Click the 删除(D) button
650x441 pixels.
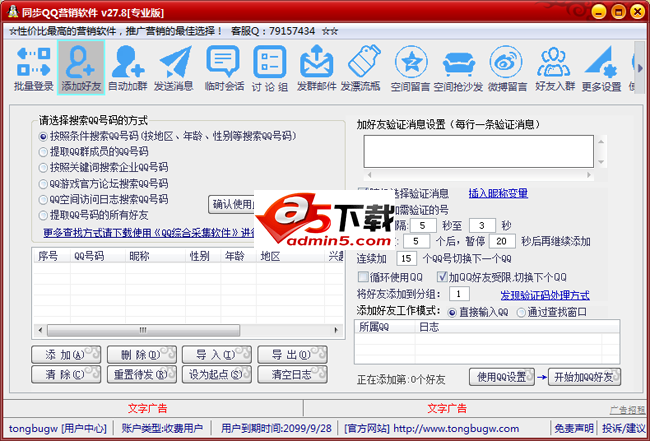142,355
